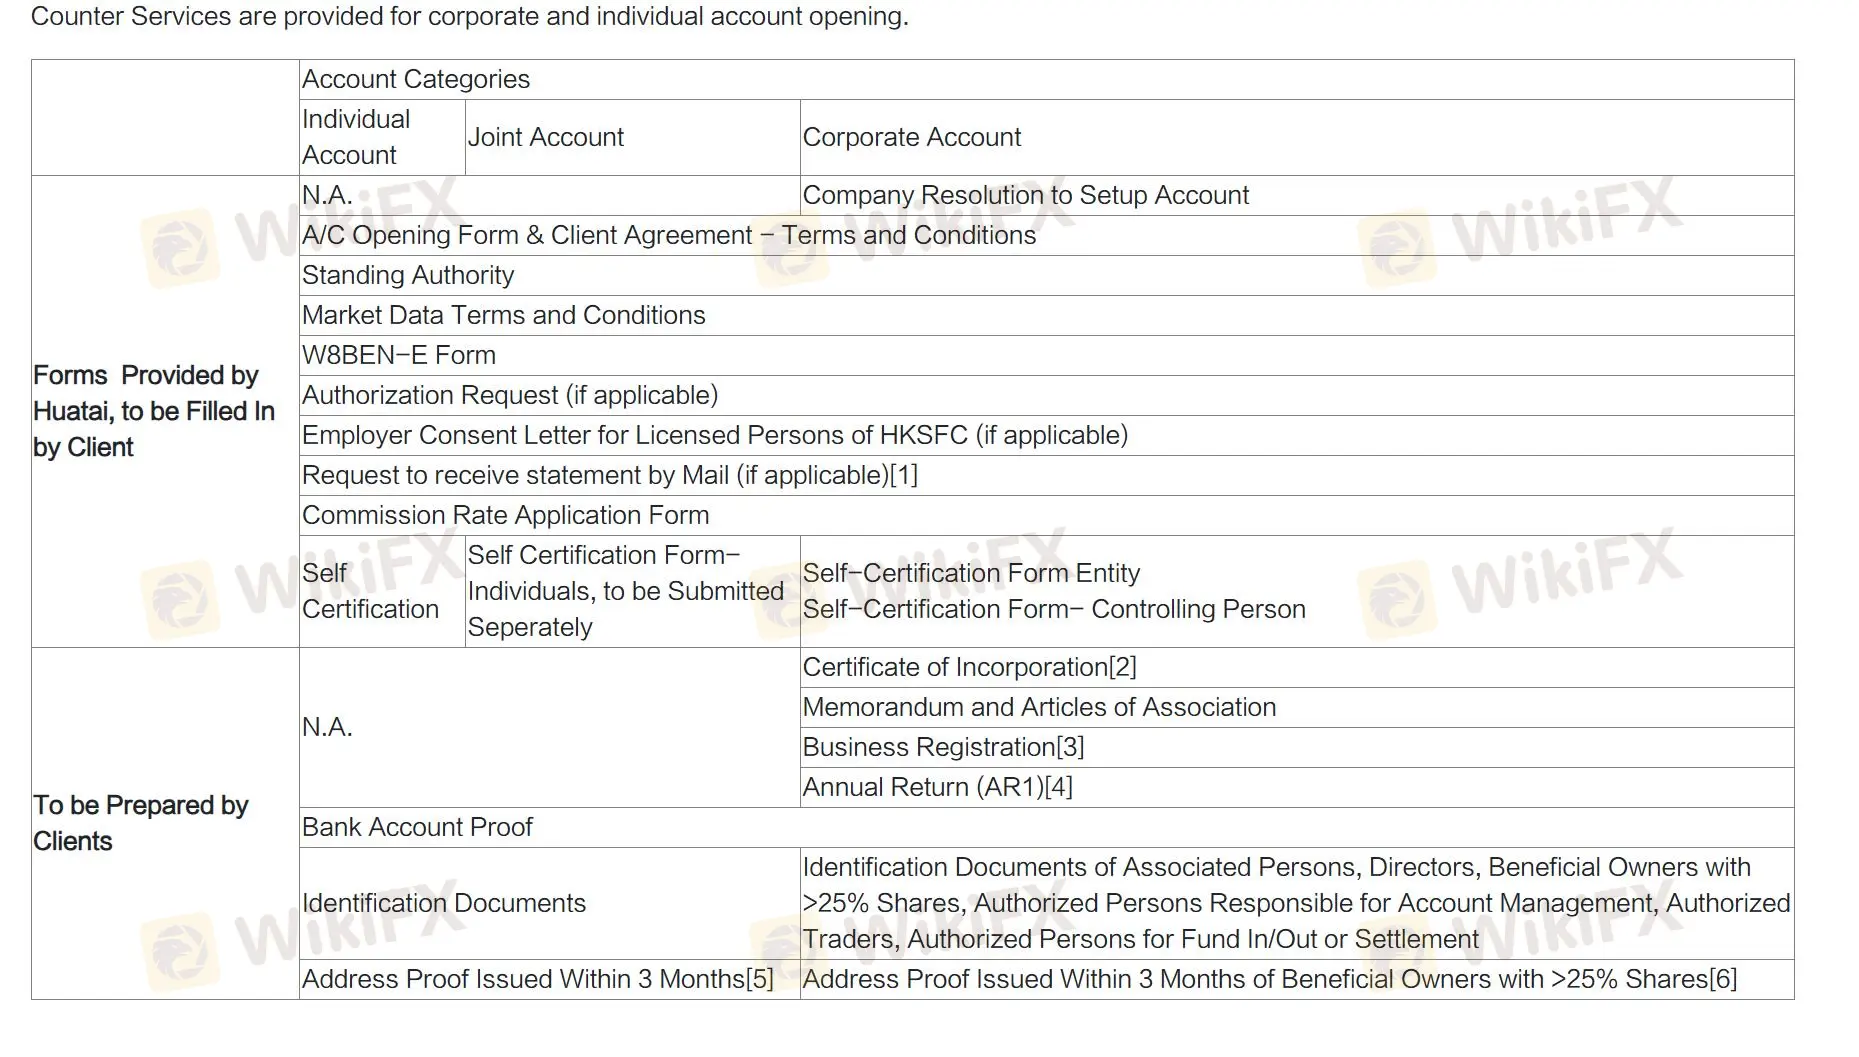Click "Authorization Request (if applicable)" row
Viewport: 1859px width, 1057px height.
click(x=510, y=396)
